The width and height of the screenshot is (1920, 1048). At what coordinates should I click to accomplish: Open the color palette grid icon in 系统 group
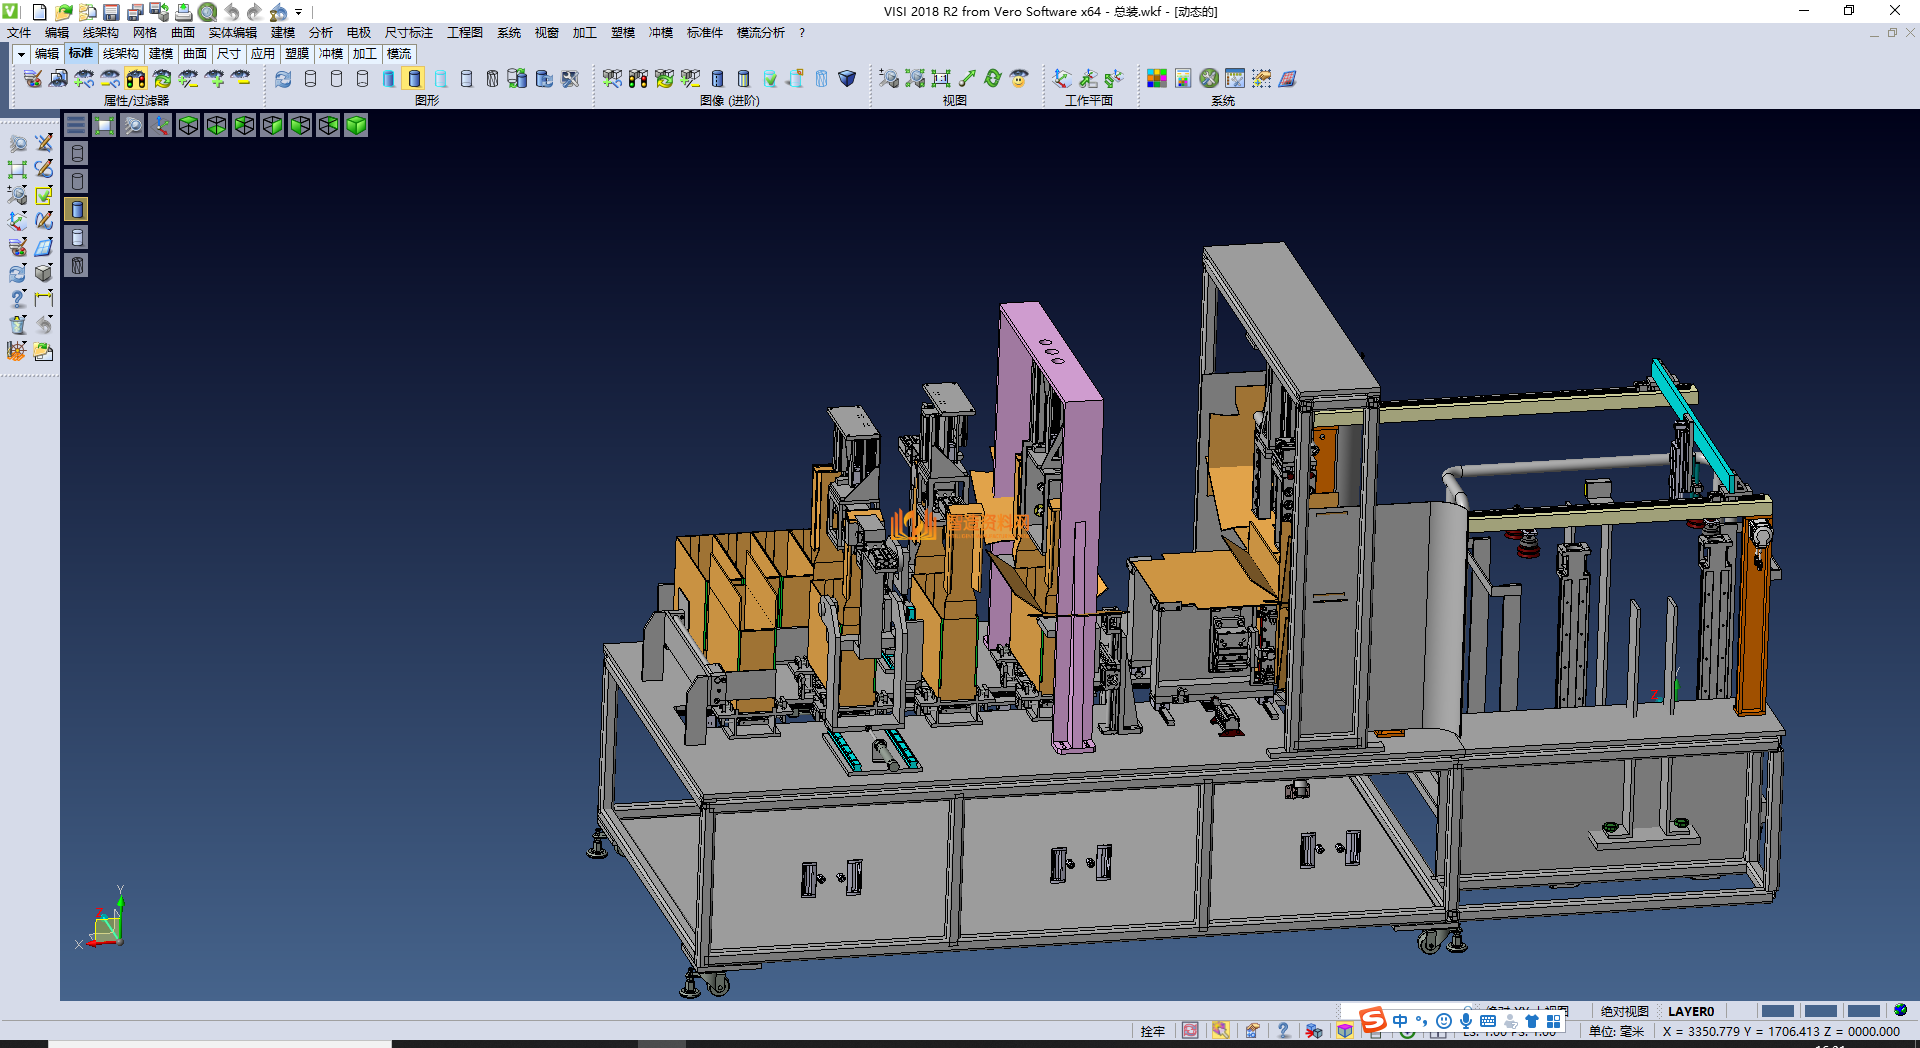point(1157,78)
